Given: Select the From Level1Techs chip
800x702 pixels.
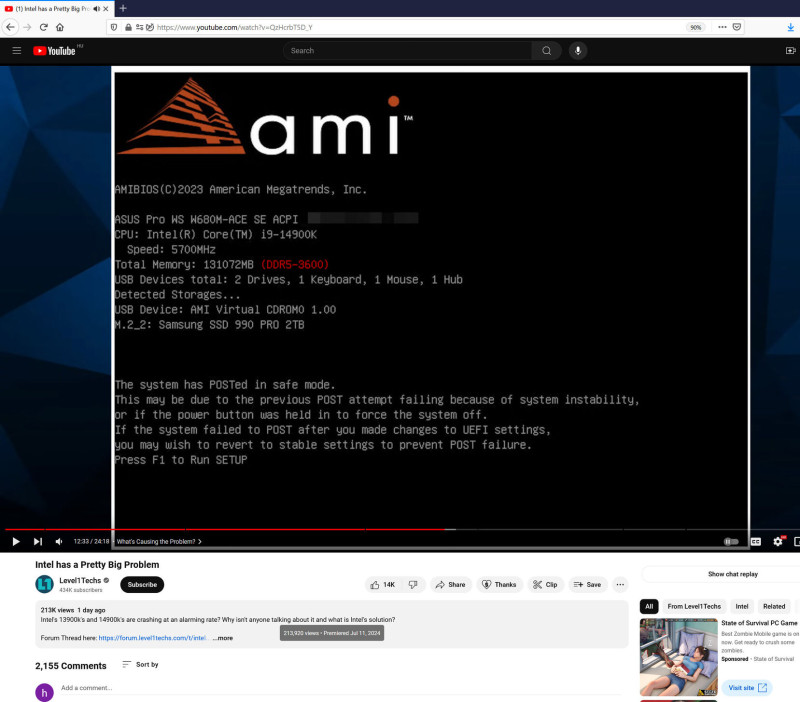Looking at the screenshot, I should coord(694,606).
